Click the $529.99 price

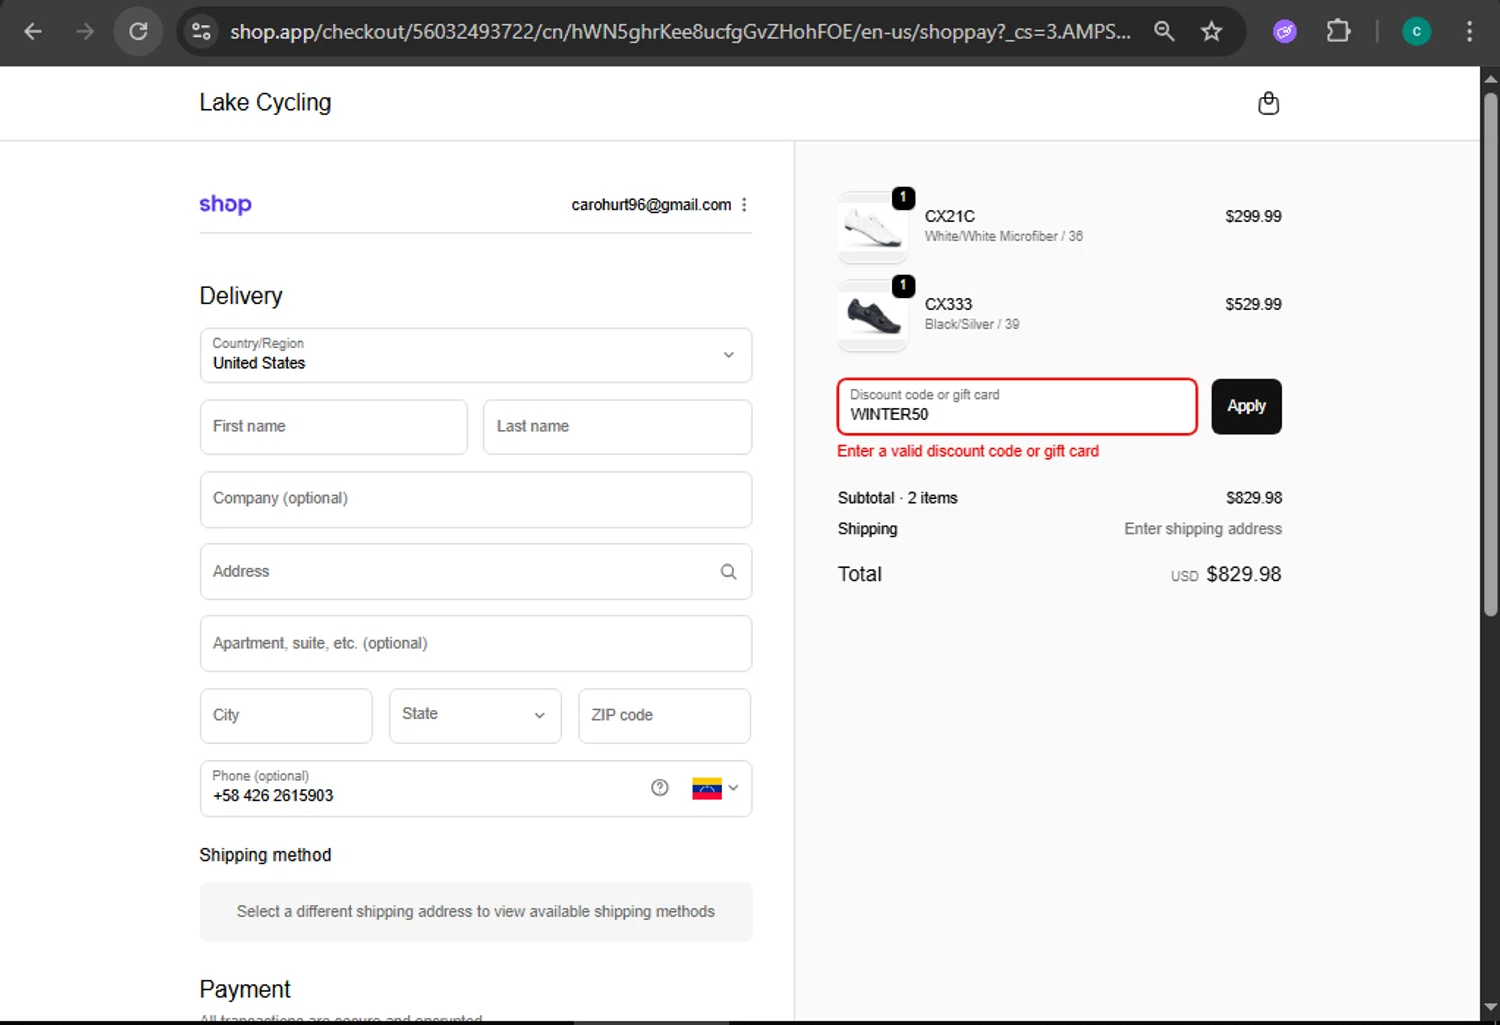(1253, 304)
